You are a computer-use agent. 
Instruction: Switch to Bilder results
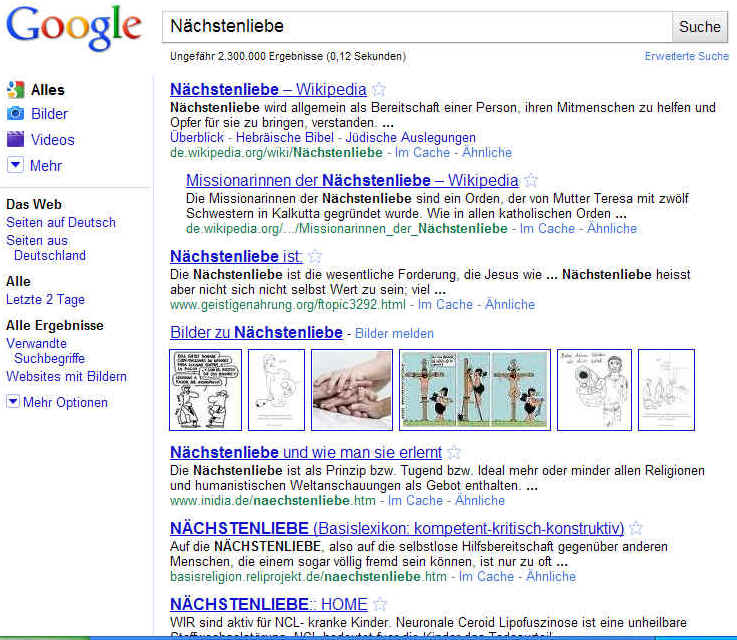(49, 114)
